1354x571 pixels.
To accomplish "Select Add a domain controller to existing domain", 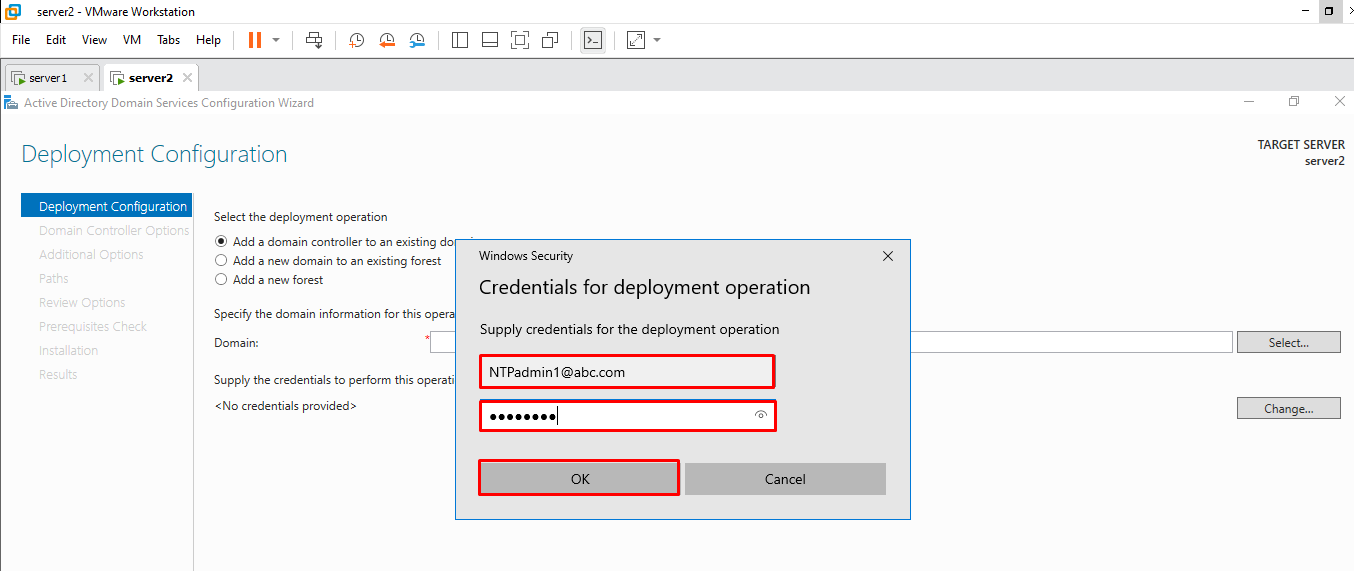I will click(221, 241).
